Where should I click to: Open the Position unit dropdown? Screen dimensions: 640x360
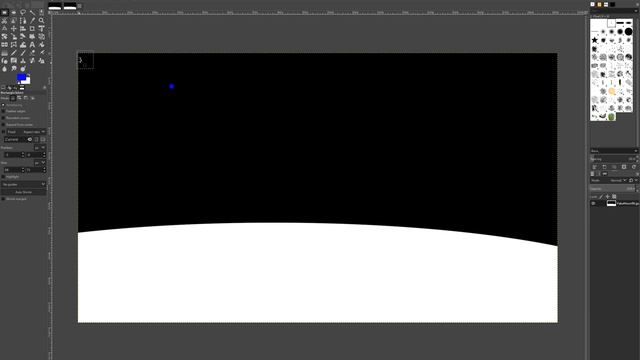(40, 148)
